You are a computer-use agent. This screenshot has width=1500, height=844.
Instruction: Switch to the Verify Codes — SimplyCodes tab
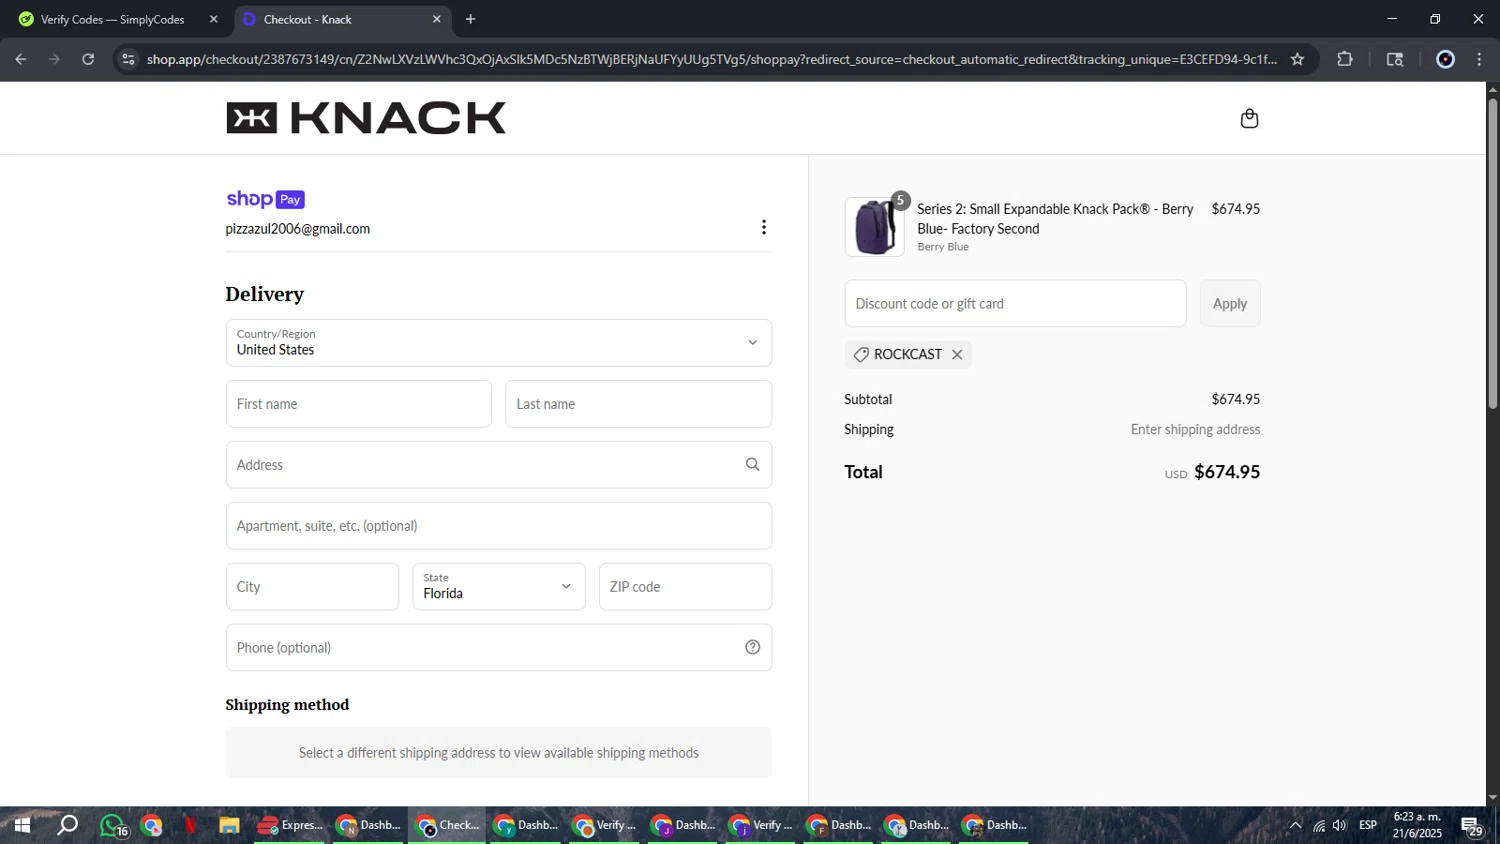(116, 19)
